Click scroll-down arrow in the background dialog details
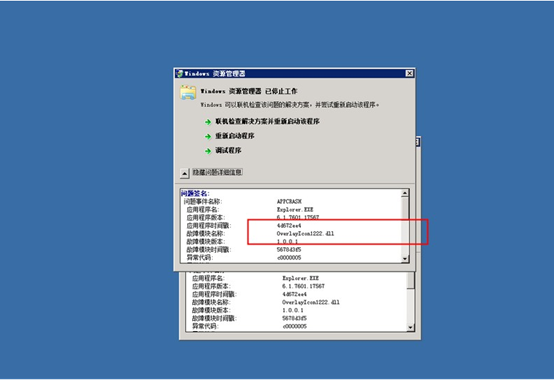The width and height of the screenshot is (554, 380). point(410,327)
